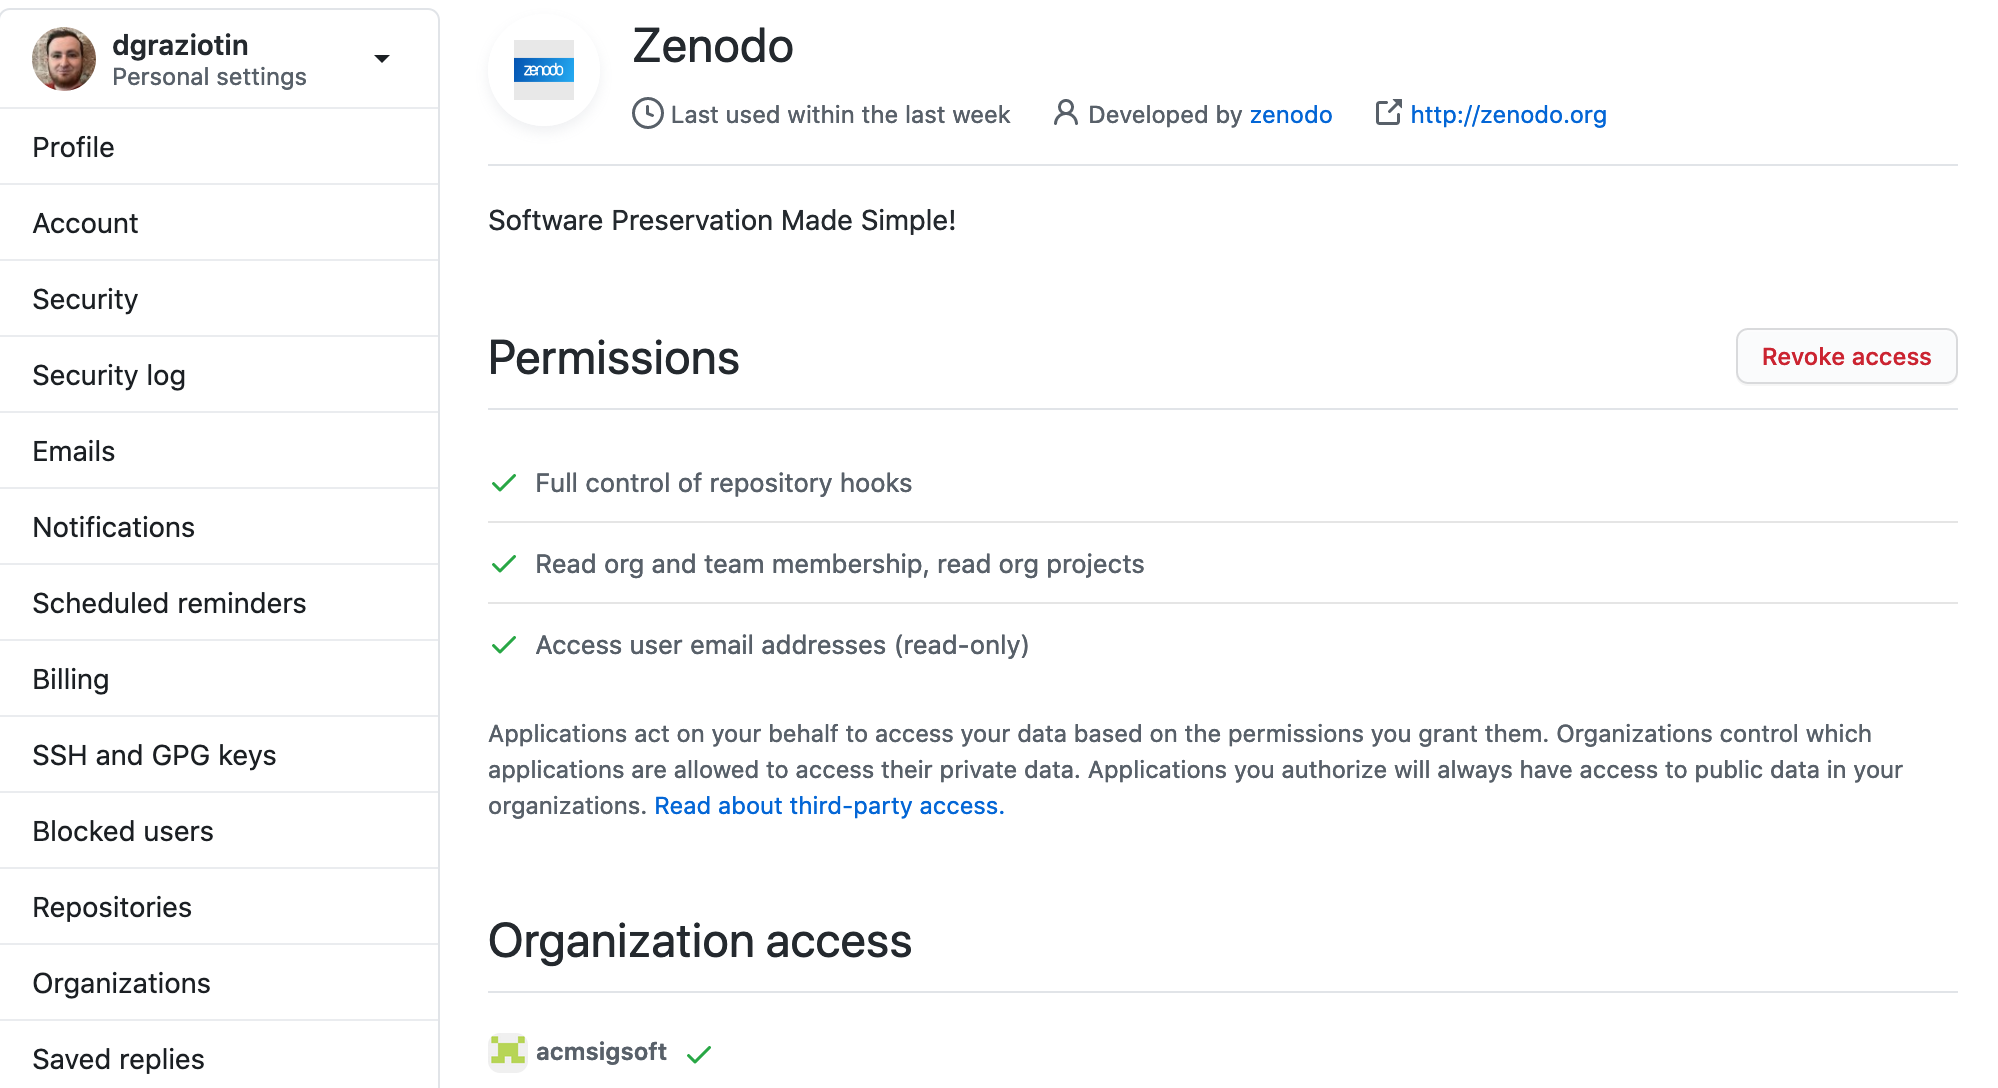
Task: Switch to the Notifications section
Action: click(114, 527)
